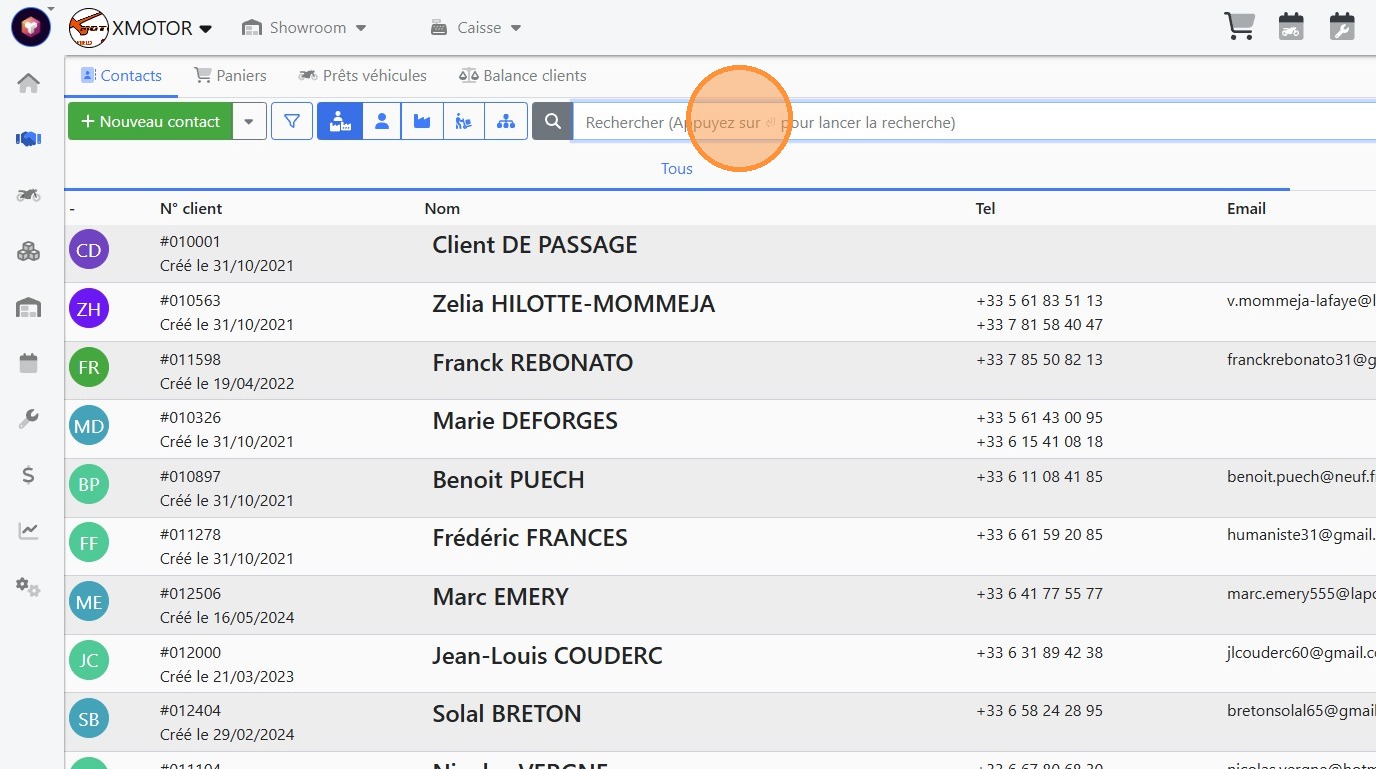The width and height of the screenshot is (1376, 769).
Task: Open the settings gears icon in sidebar
Action: [29, 587]
